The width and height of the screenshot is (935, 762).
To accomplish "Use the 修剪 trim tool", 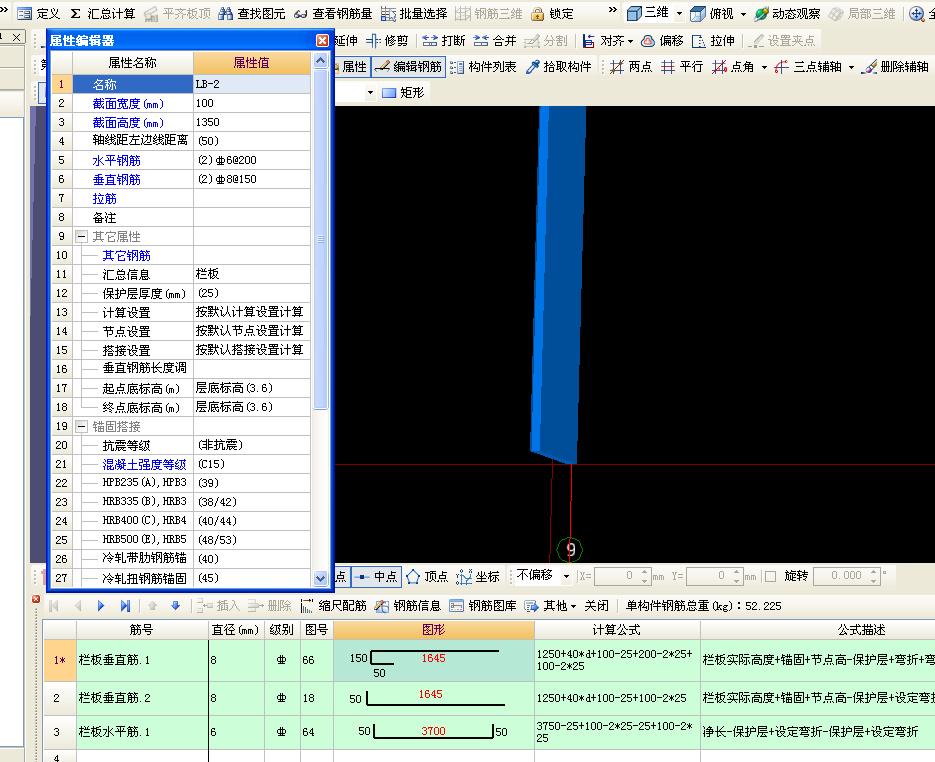I will click(387, 41).
